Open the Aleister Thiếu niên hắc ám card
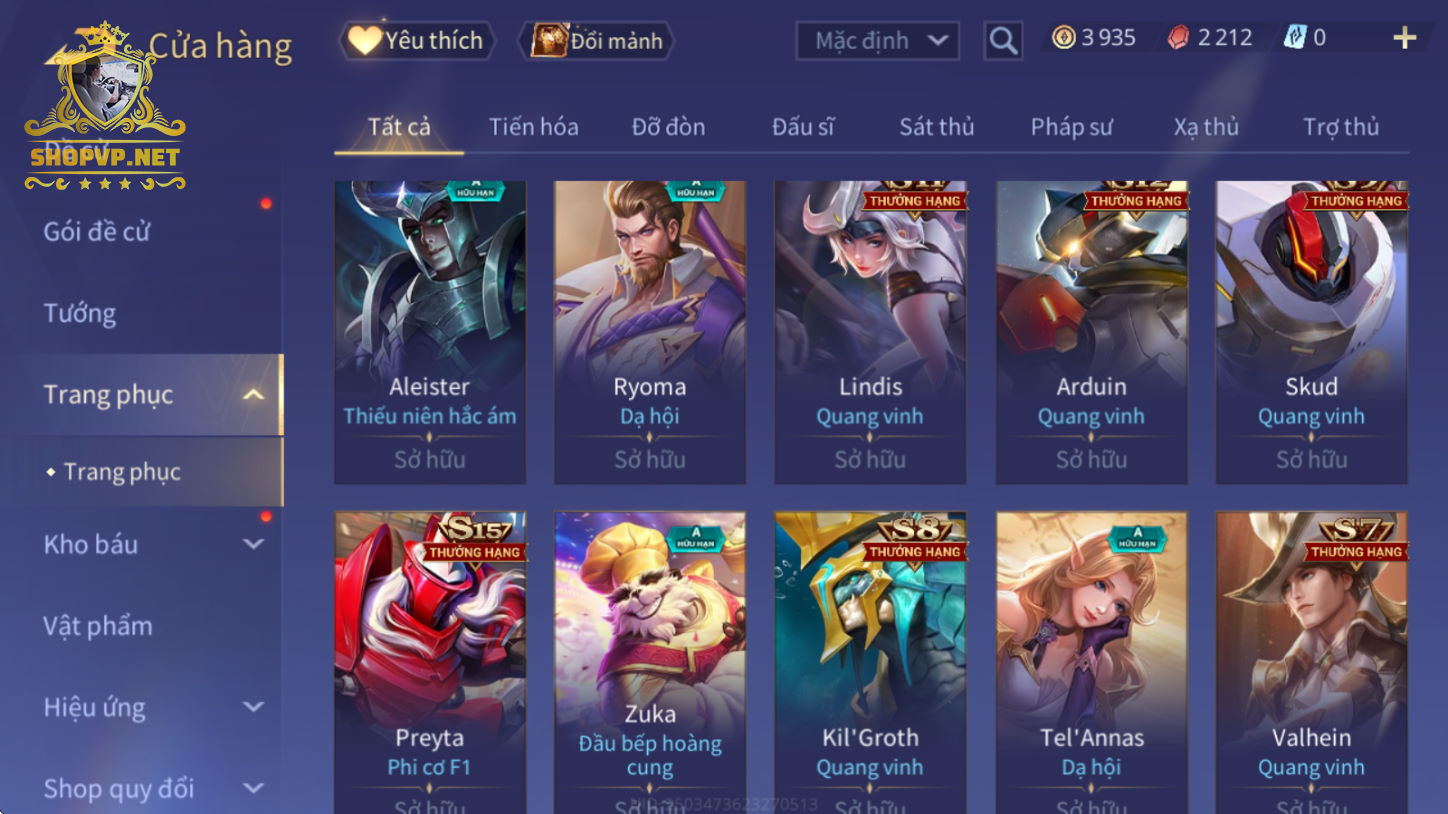 (x=430, y=332)
